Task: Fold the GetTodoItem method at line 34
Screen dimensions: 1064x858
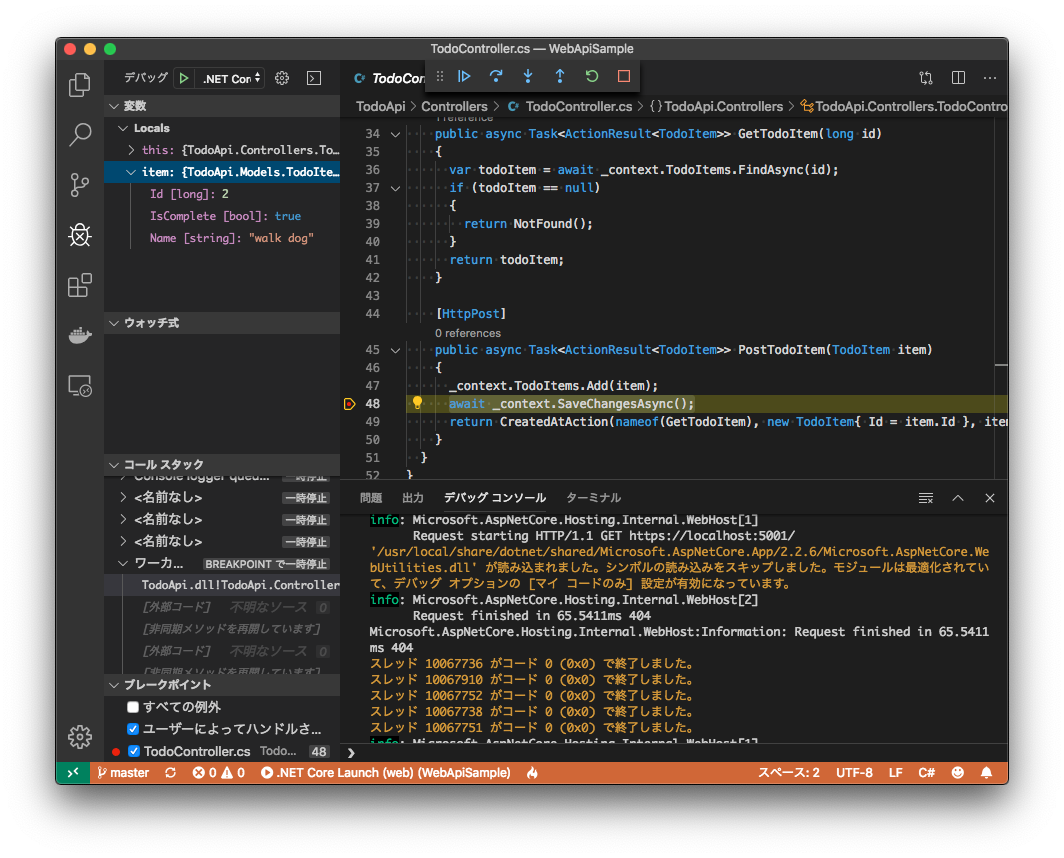Action: coord(396,134)
